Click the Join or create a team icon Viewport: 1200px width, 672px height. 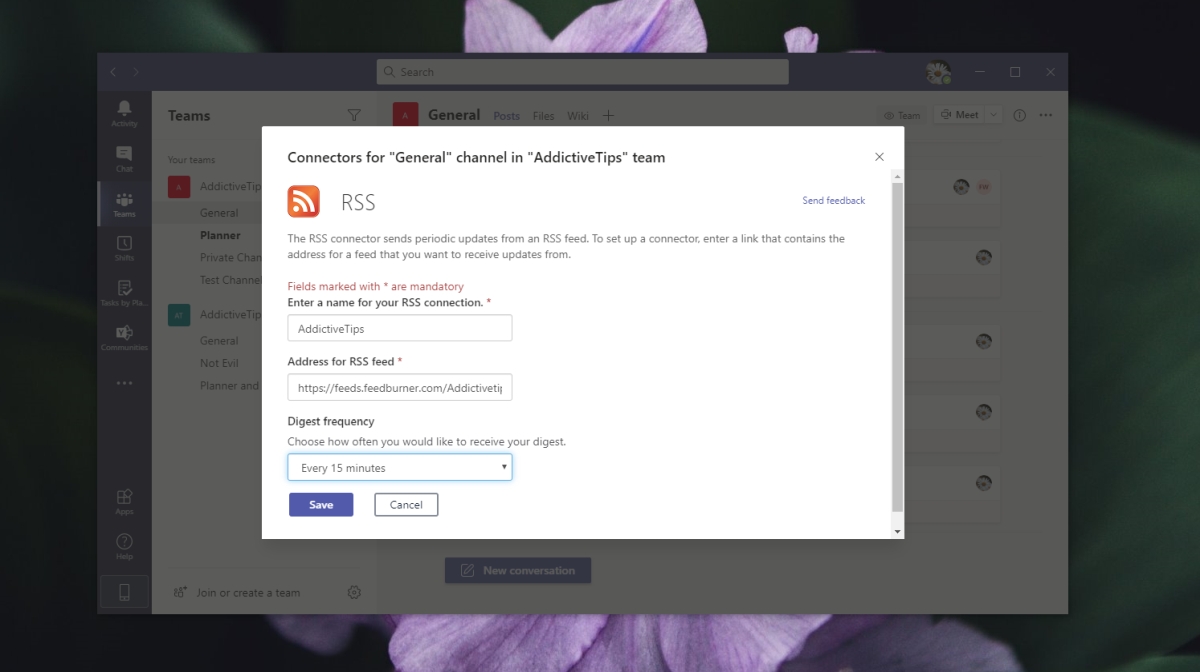[179, 592]
